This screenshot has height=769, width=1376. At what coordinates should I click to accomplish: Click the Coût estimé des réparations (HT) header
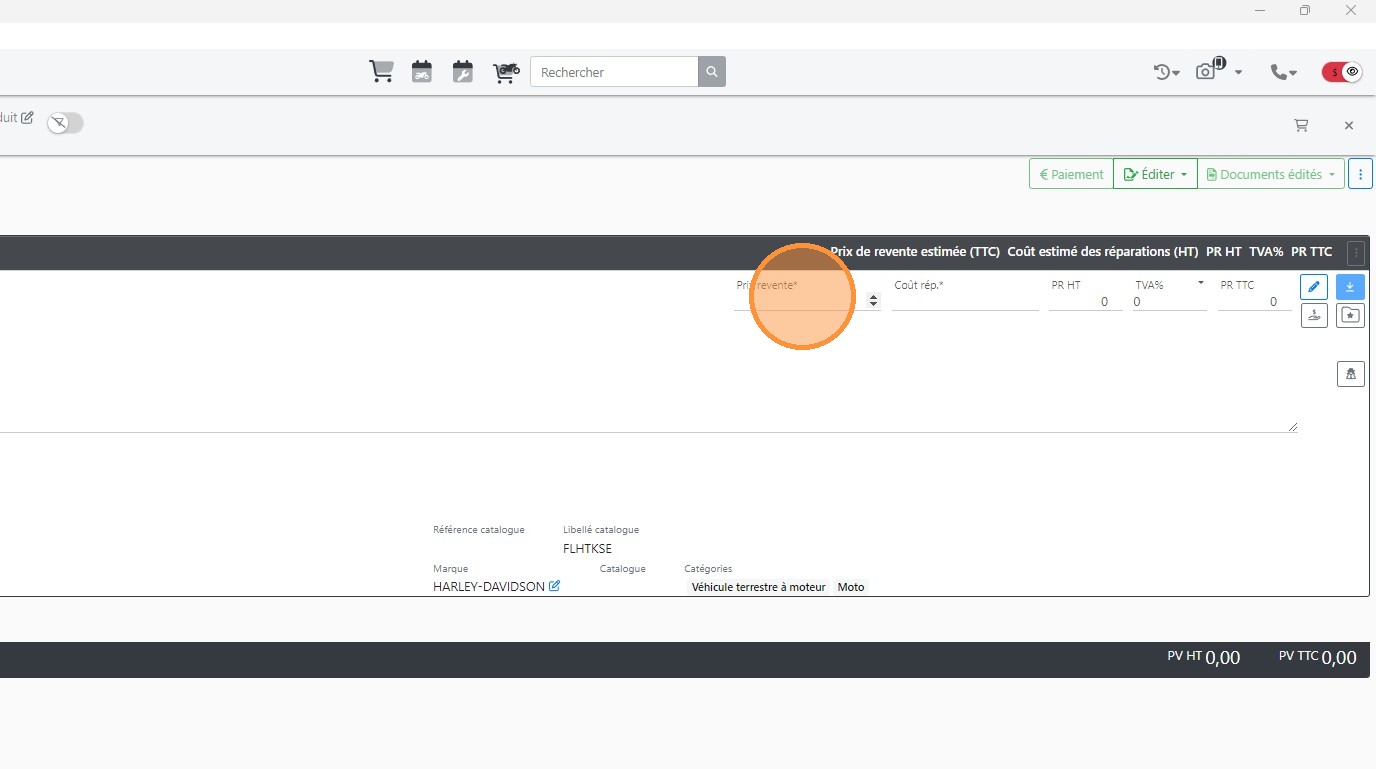coord(1103,252)
